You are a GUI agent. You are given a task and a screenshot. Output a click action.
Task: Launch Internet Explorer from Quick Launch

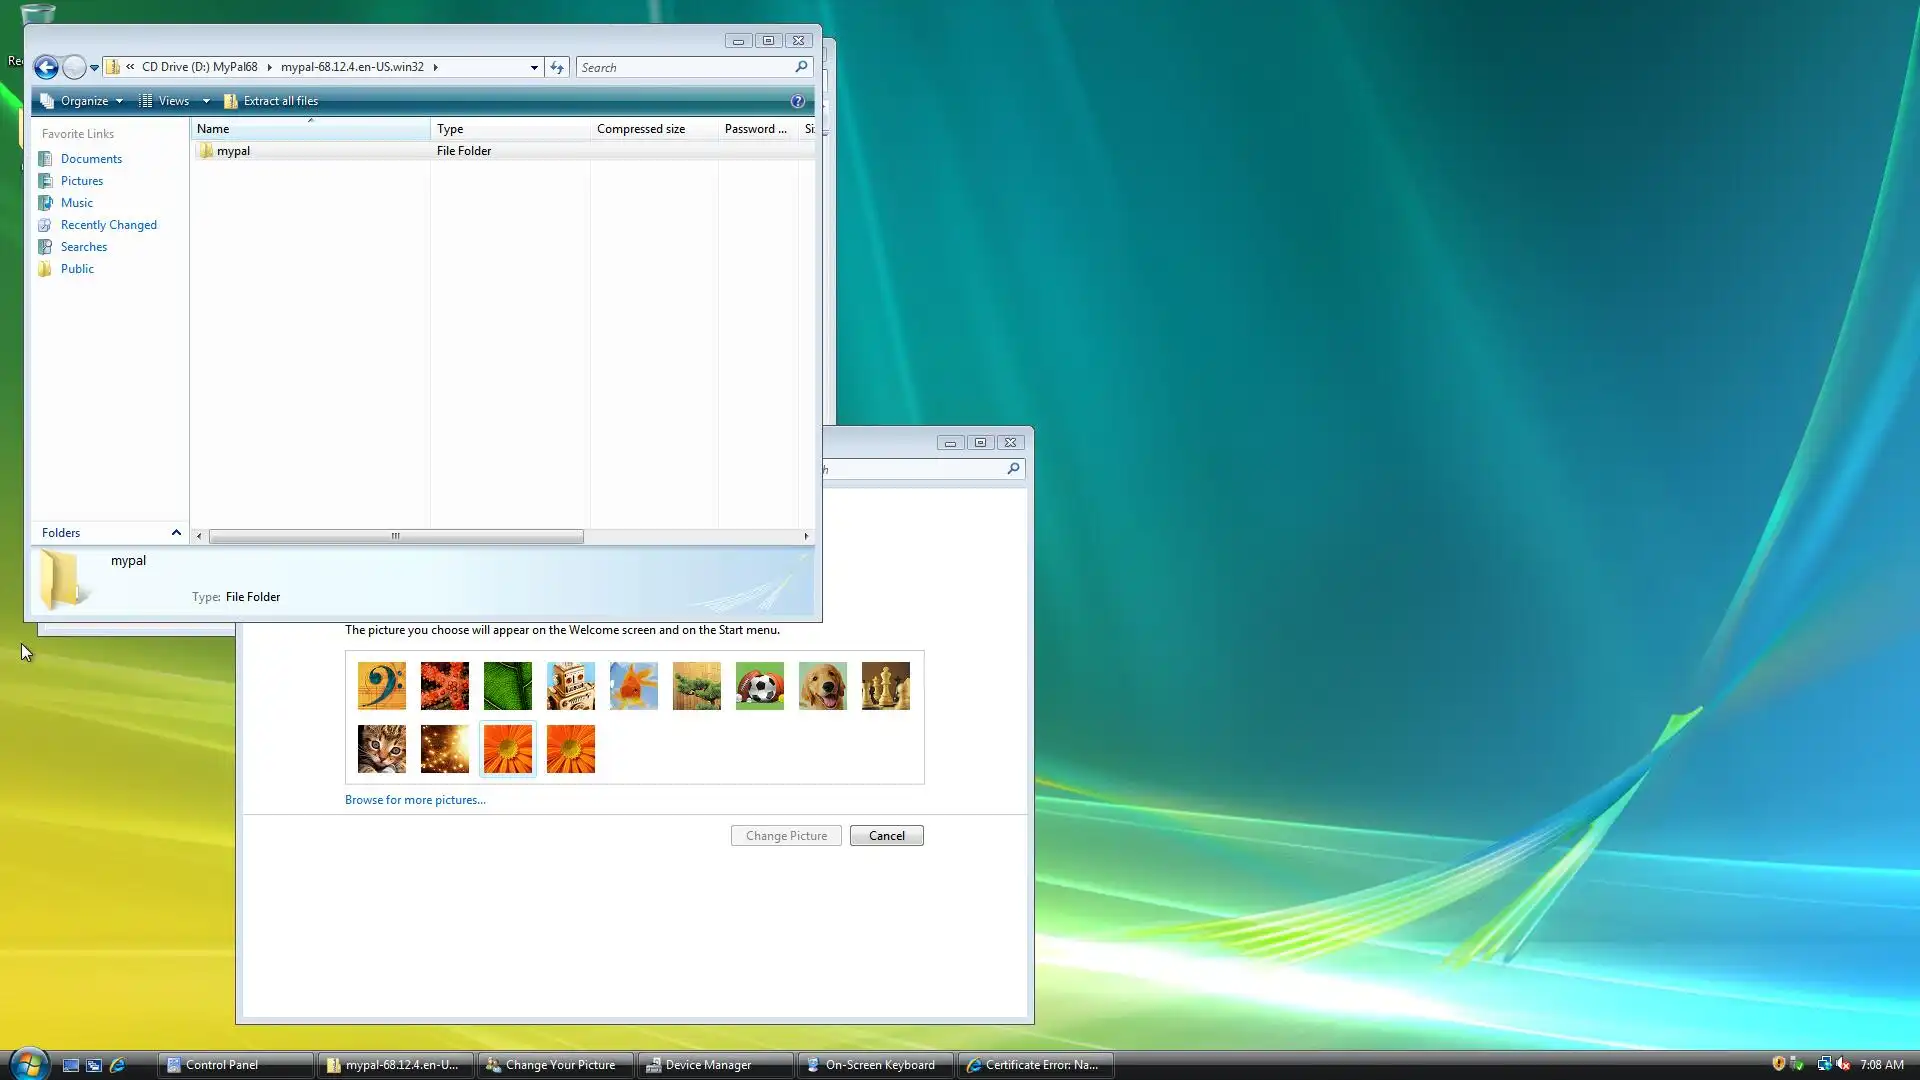click(x=117, y=1065)
